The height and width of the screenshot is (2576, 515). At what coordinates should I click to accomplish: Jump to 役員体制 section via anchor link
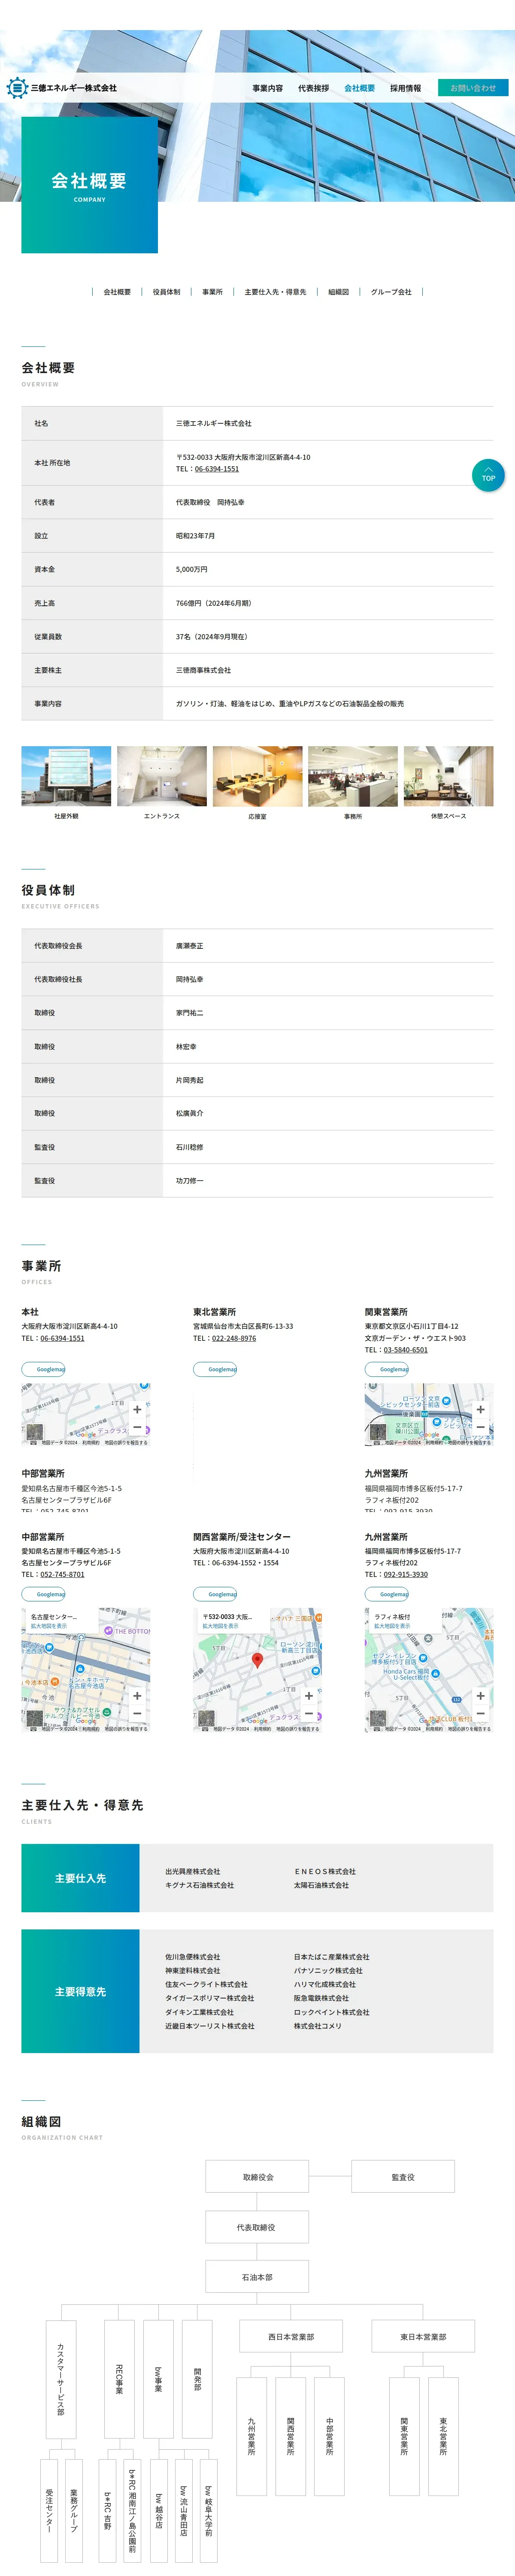coord(167,292)
